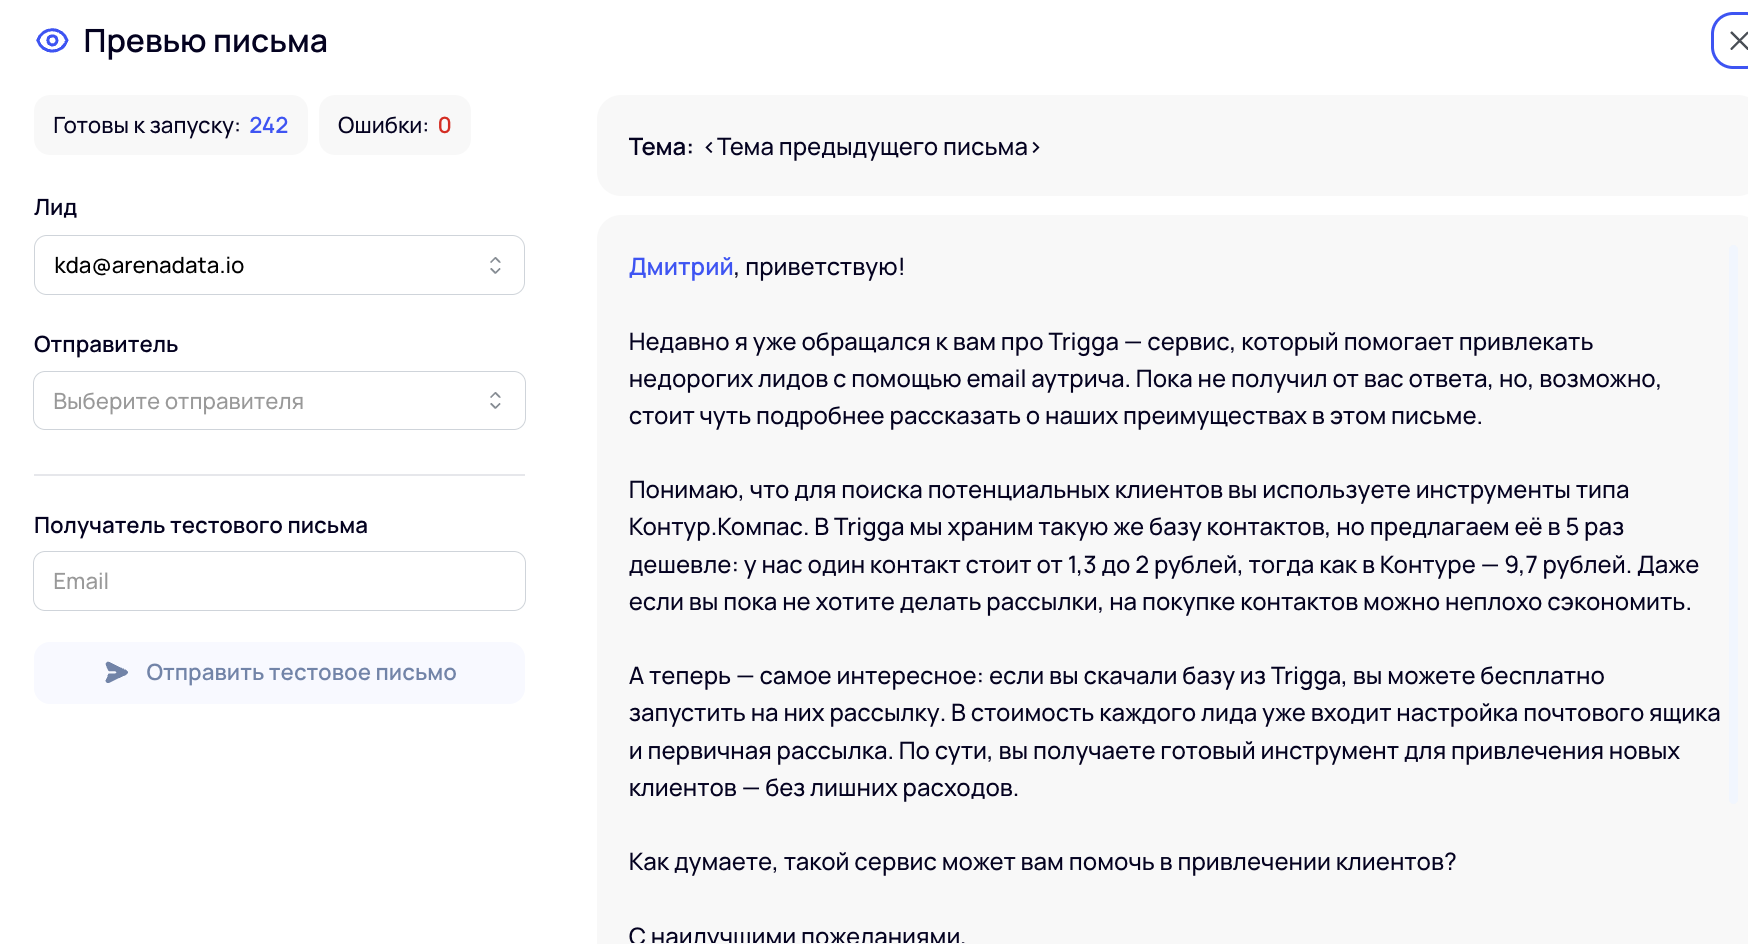Viewport: 1748px width, 944px height.
Task: Focus the Email input for test recipient
Action: [278, 581]
